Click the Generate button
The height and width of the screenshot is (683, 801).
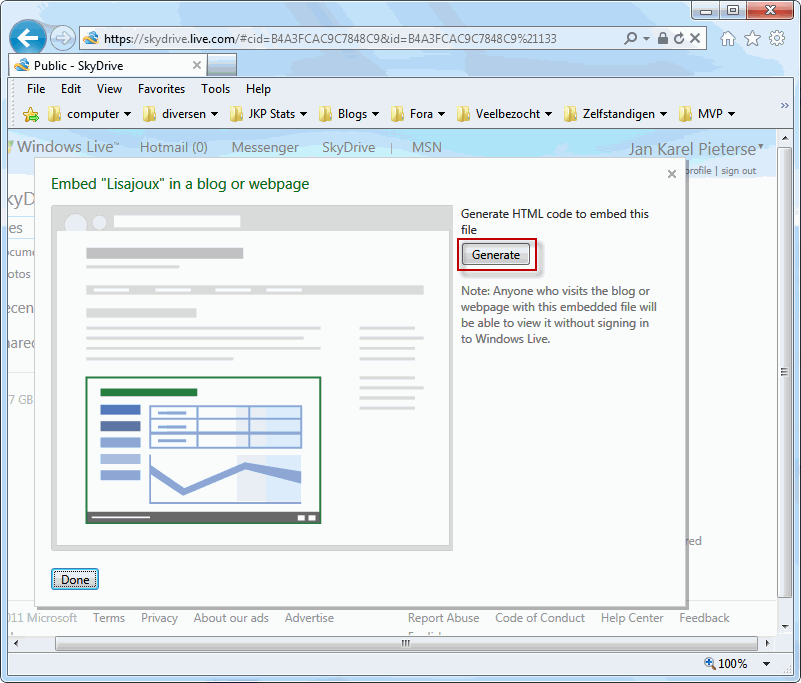pos(496,254)
